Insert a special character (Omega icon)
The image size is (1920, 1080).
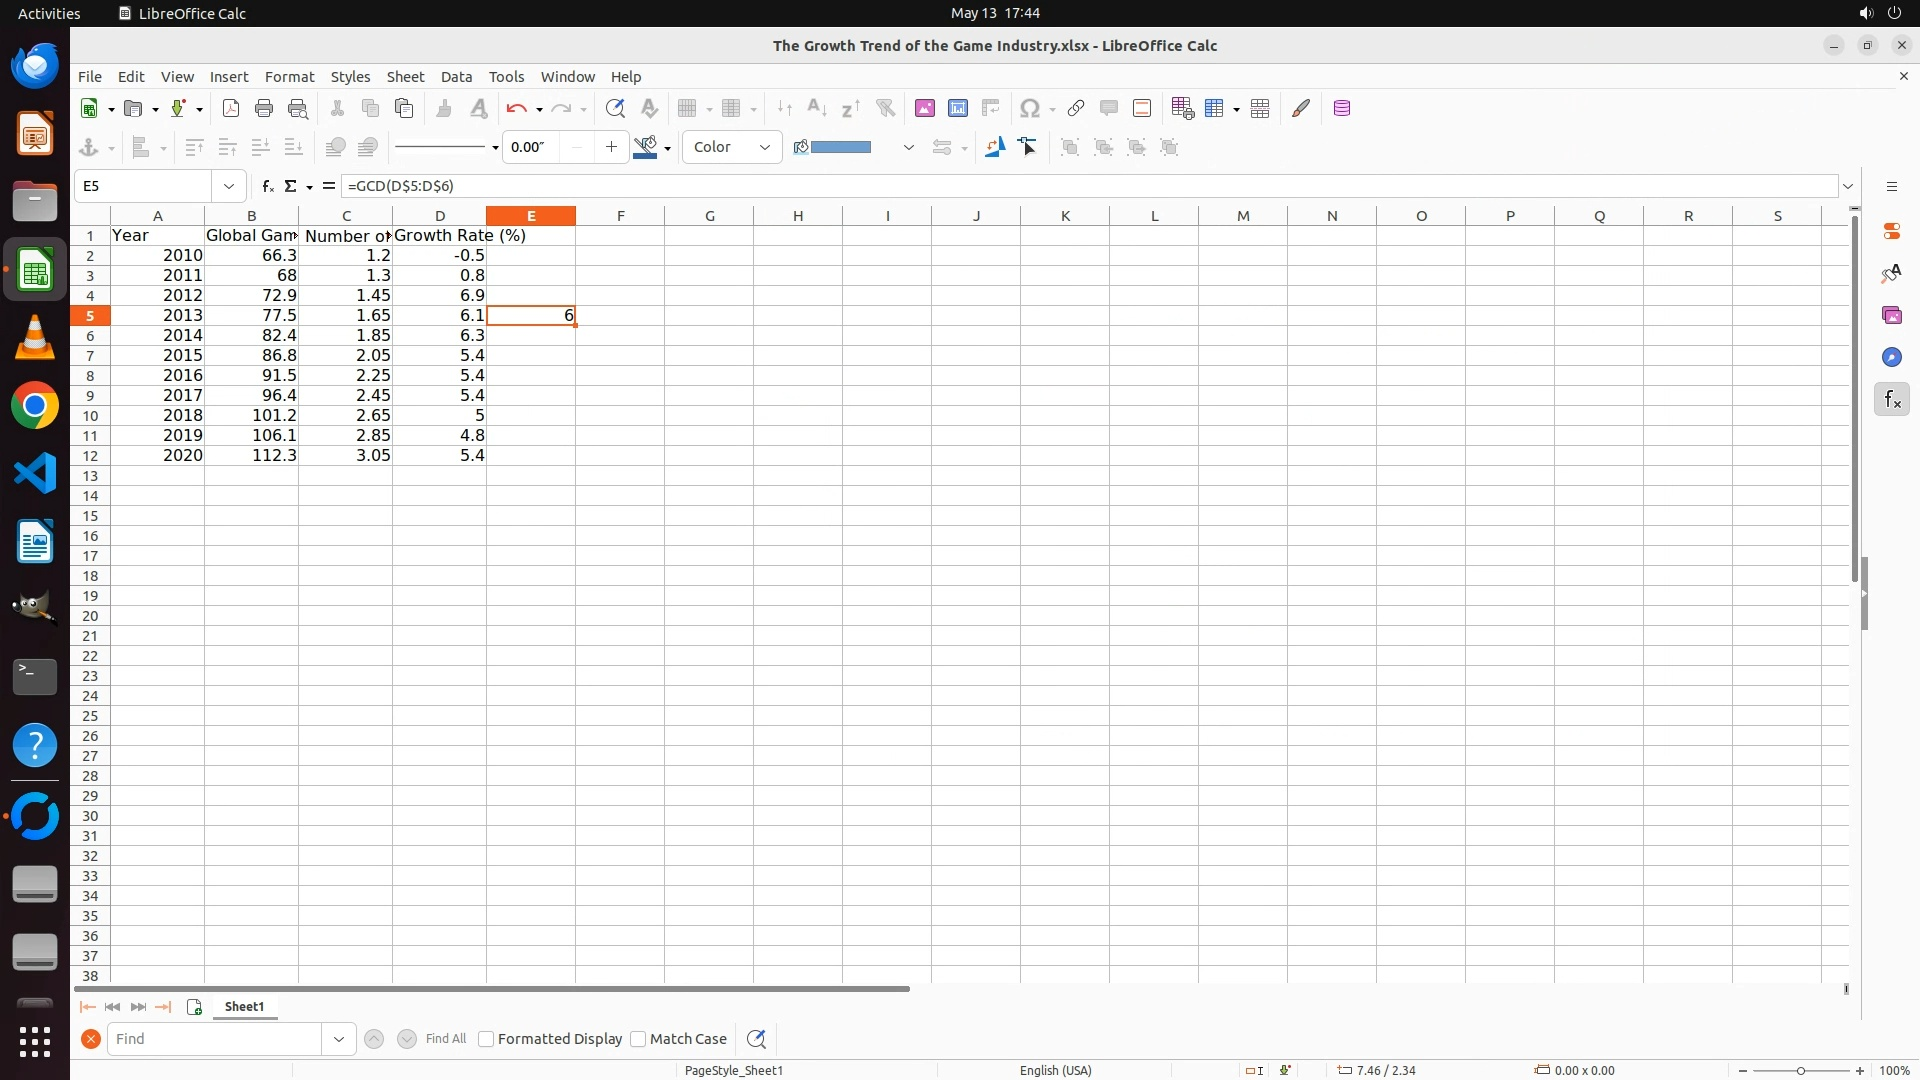click(1029, 109)
